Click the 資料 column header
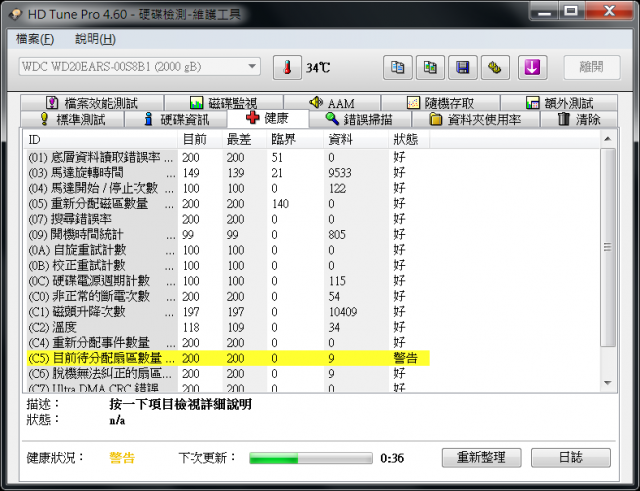Screen dimensions: 640x491 pos(356,140)
